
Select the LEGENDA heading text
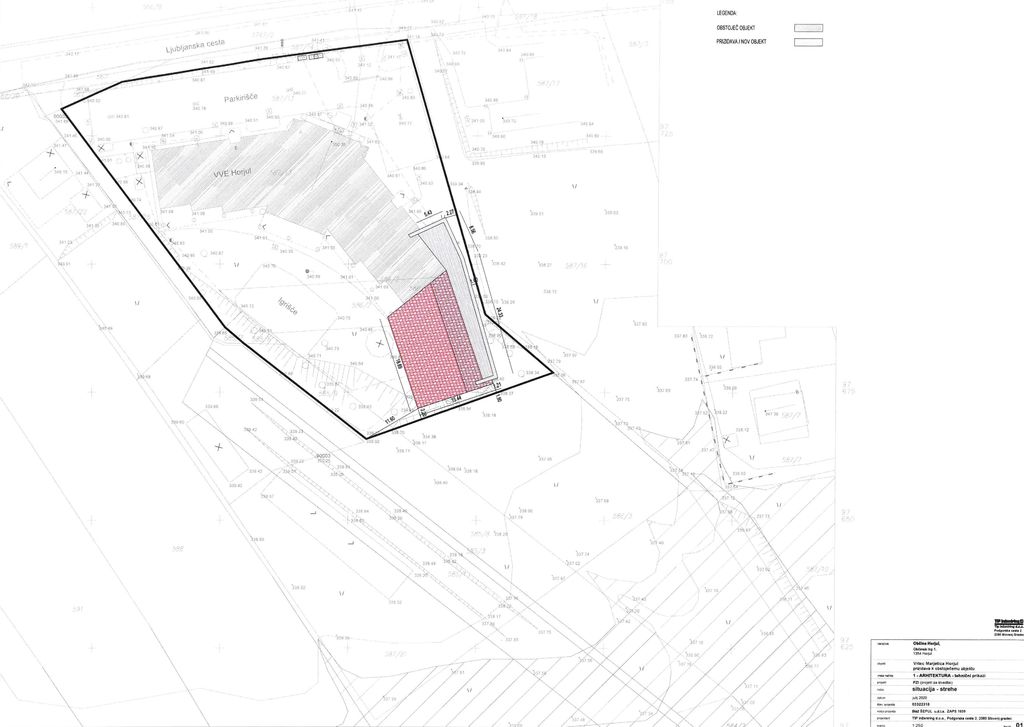tap(727, 12)
